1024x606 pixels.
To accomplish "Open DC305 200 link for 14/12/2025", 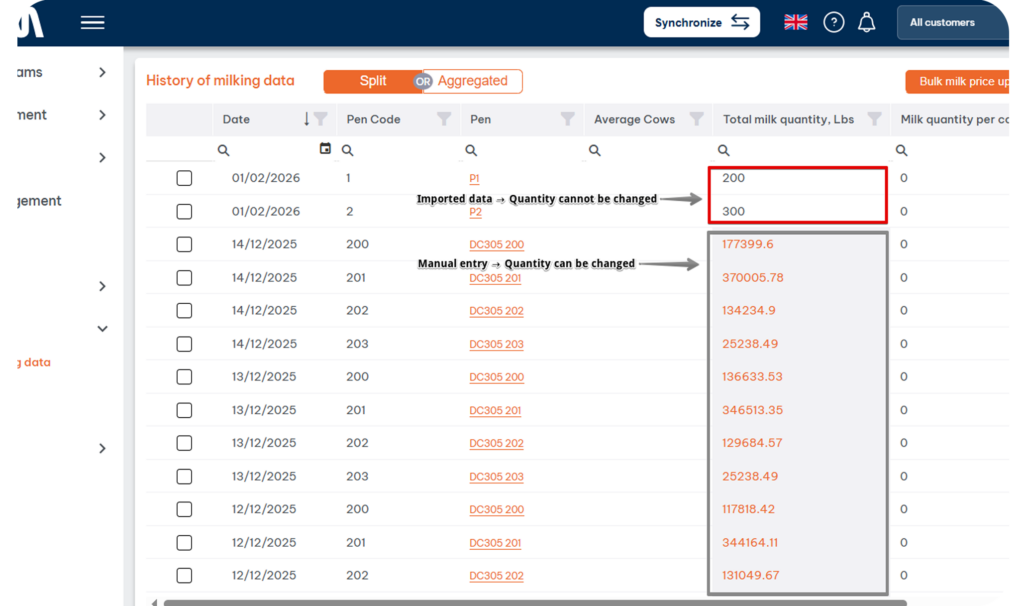I will (496, 244).
